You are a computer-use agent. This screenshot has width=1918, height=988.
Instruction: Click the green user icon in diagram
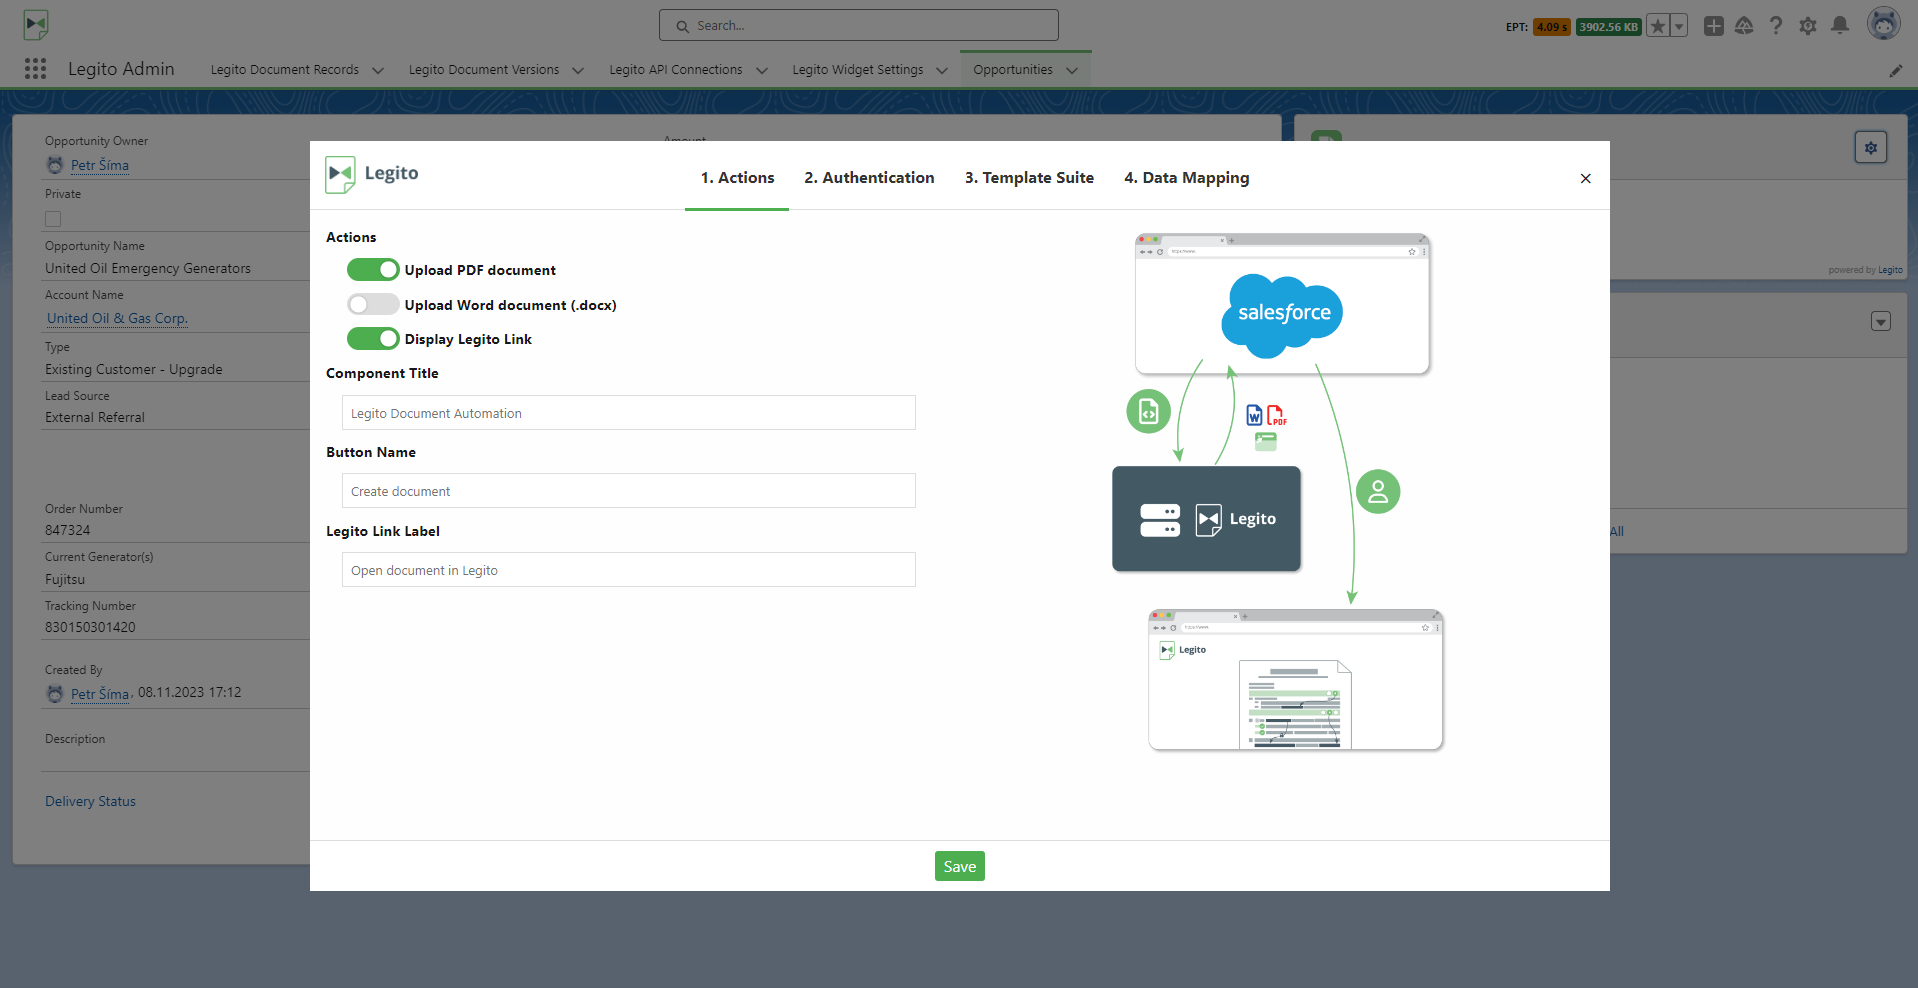(x=1378, y=492)
